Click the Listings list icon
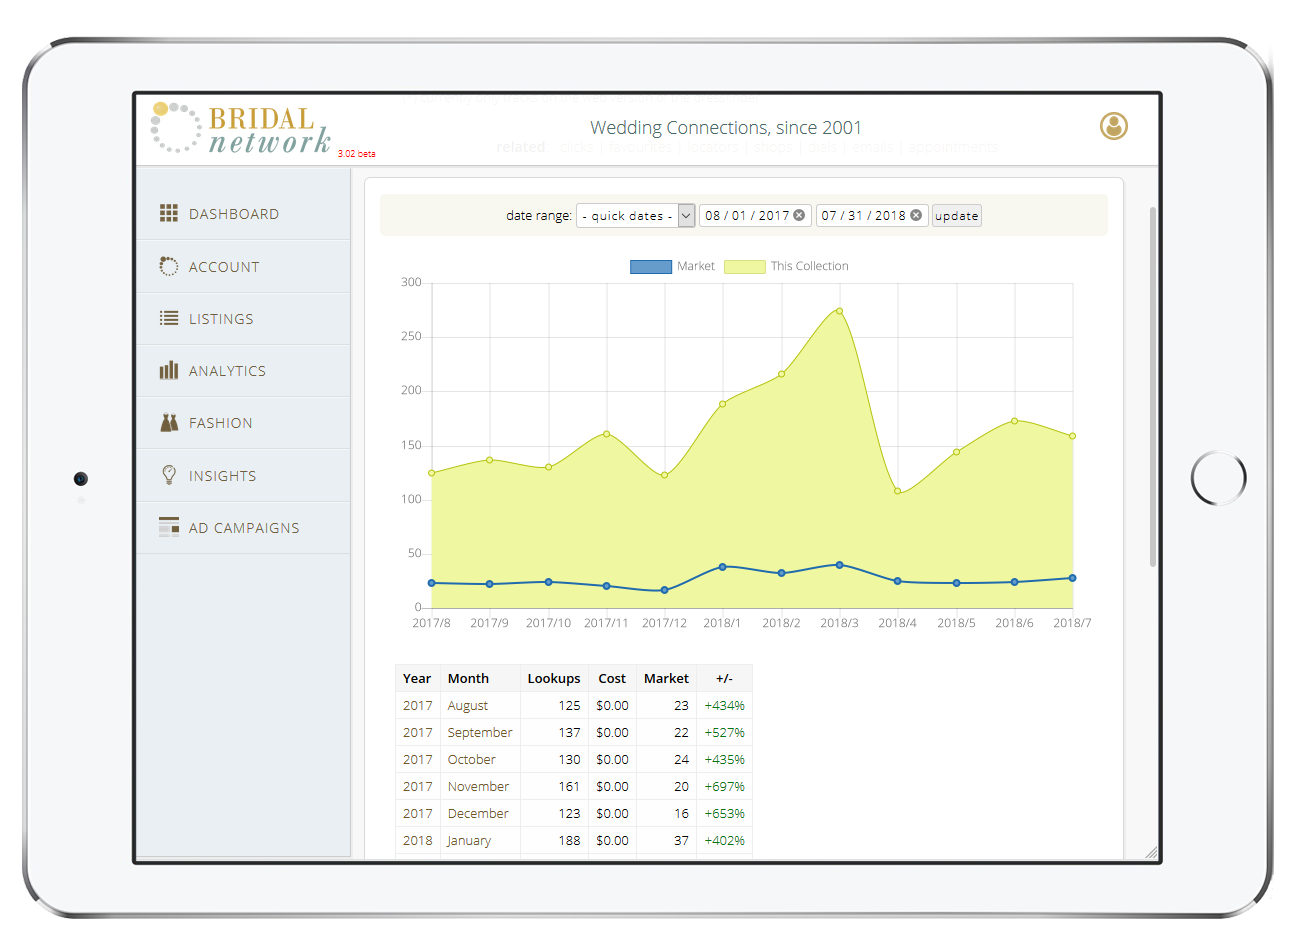This screenshot has width=1307, height=947. pyautogui.click(x=169, y=318)
